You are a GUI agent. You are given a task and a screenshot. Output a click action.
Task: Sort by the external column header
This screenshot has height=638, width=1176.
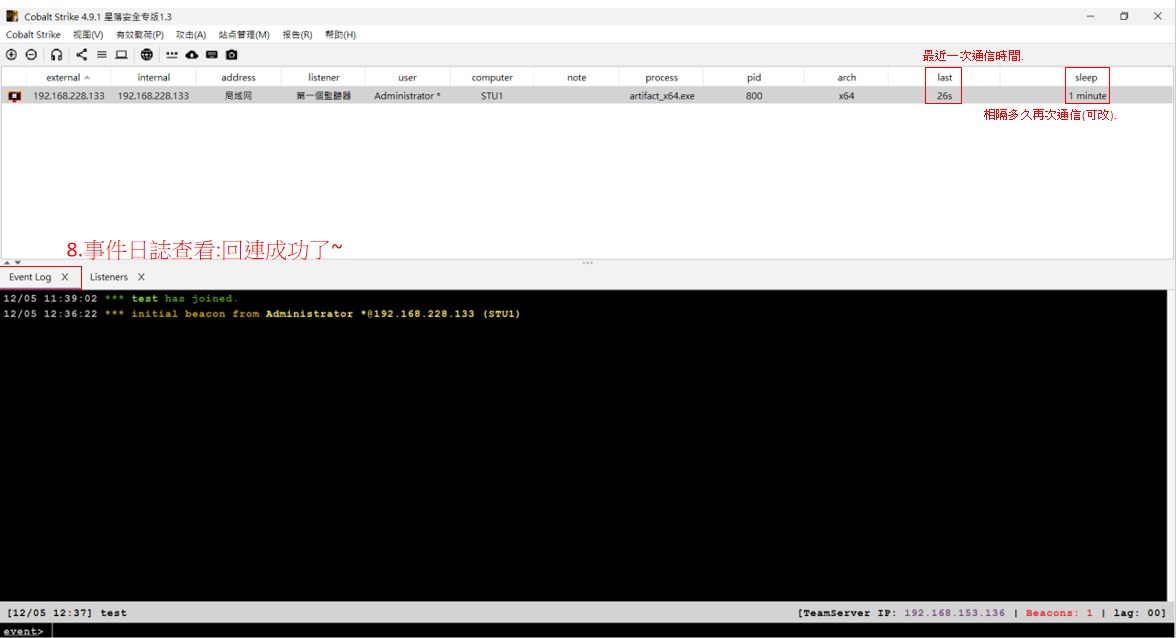click(68, 77)
